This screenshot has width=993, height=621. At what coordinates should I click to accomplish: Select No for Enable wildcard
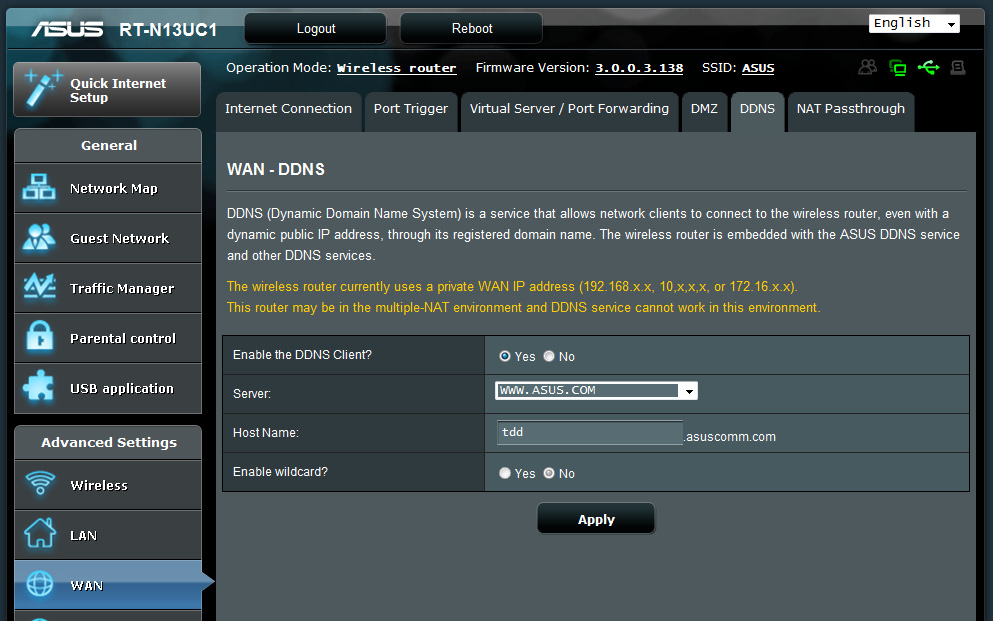549,473
